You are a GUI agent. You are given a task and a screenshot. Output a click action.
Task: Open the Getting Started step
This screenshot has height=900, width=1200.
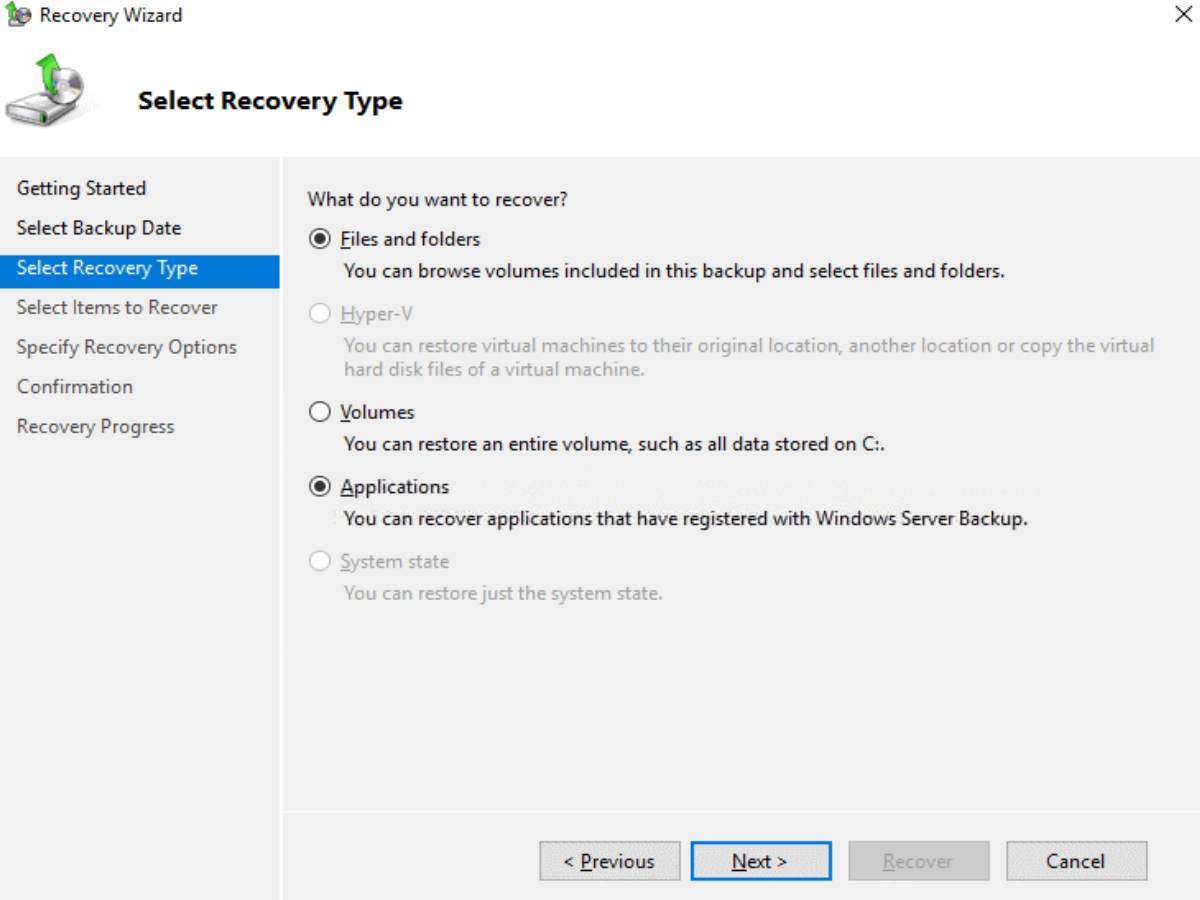(81, 188)
